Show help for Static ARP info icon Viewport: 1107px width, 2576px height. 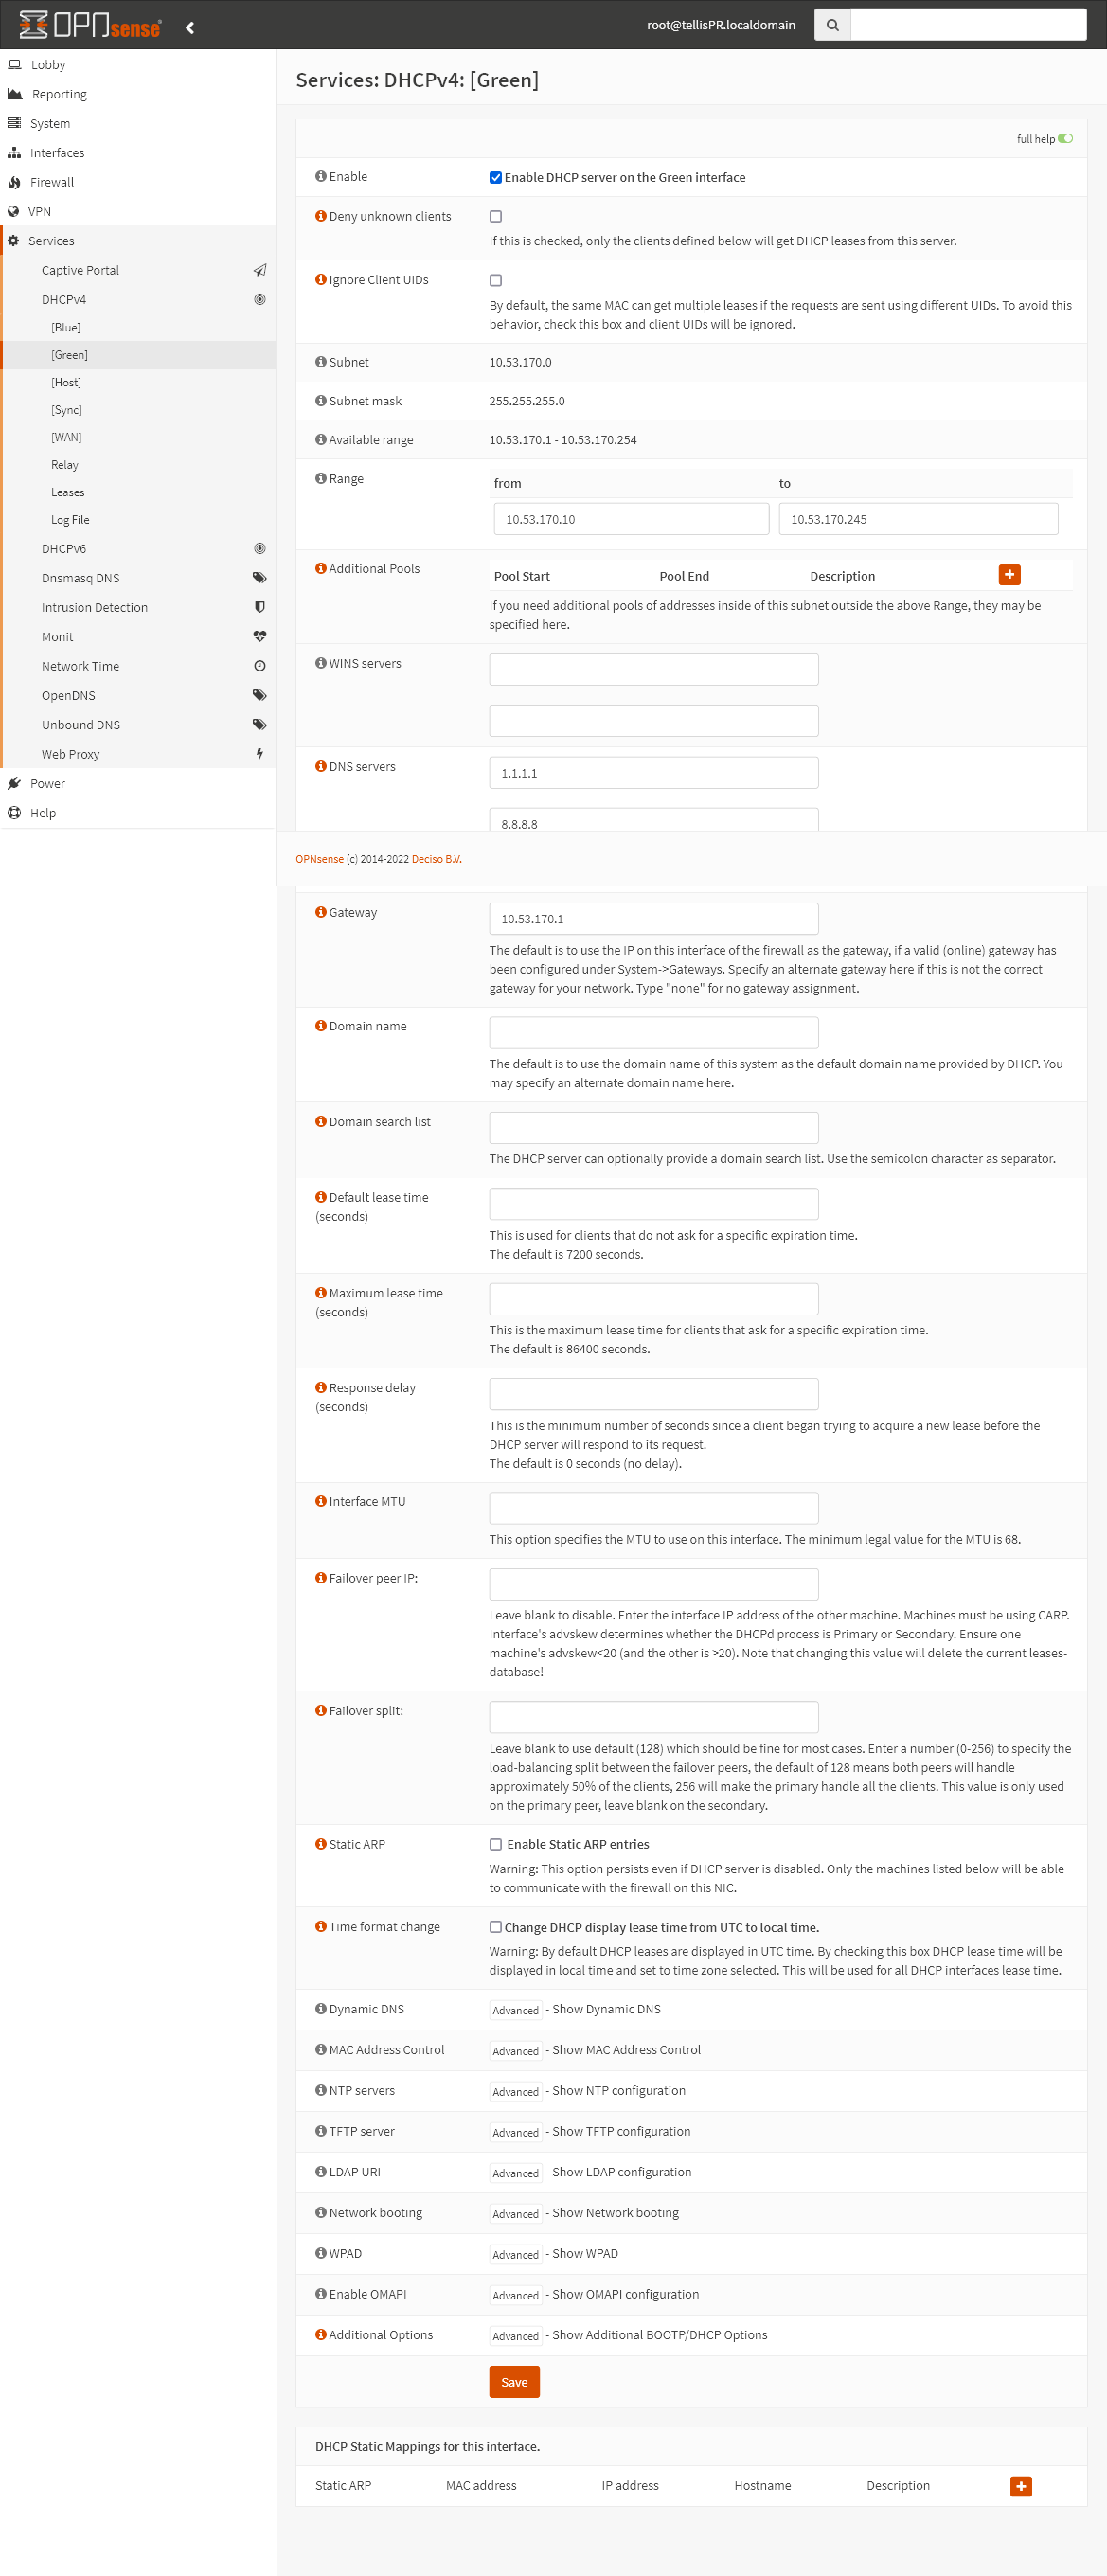pos(321,1844)
